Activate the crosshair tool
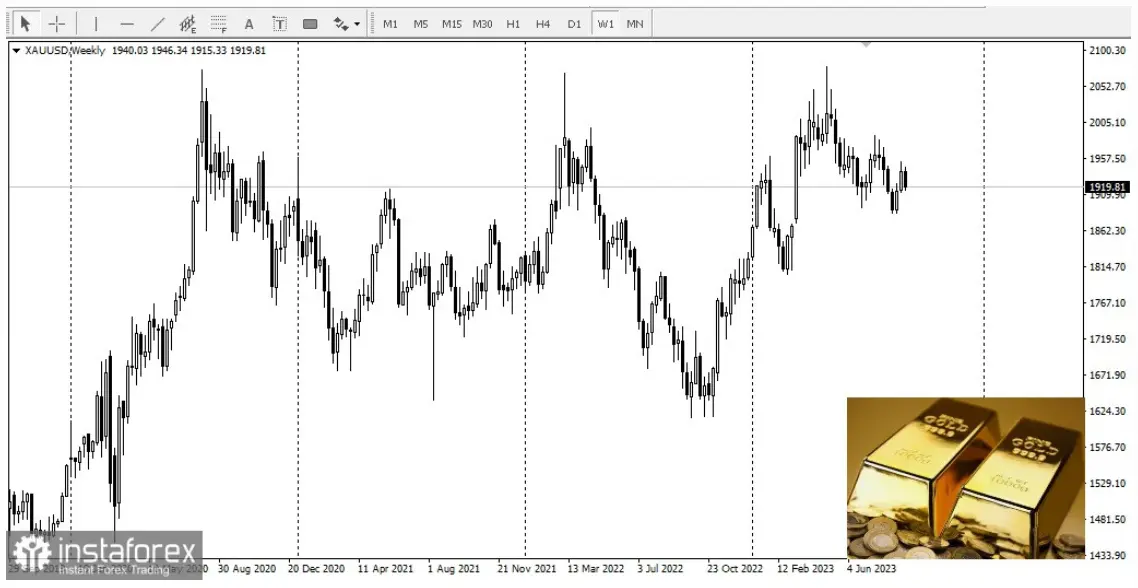This screenshot has width=1138, height=588. pos(58,23)
